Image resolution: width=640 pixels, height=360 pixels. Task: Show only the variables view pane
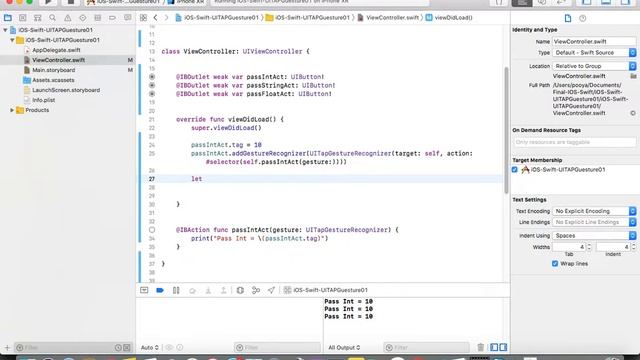click(x=494, y=347)
